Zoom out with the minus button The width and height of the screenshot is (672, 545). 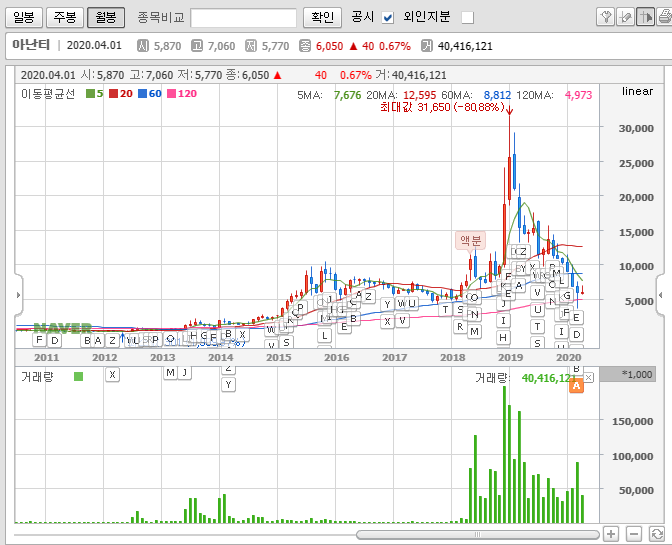634,534
